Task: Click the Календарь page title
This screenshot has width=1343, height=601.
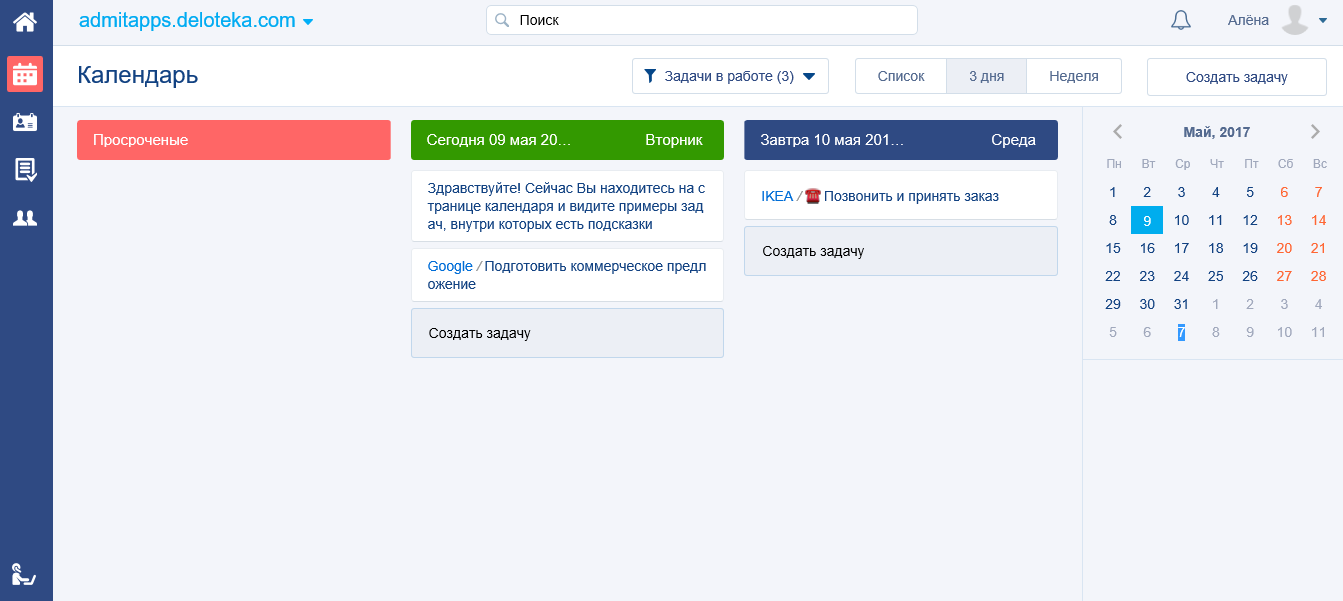Action: coord(138,75)
